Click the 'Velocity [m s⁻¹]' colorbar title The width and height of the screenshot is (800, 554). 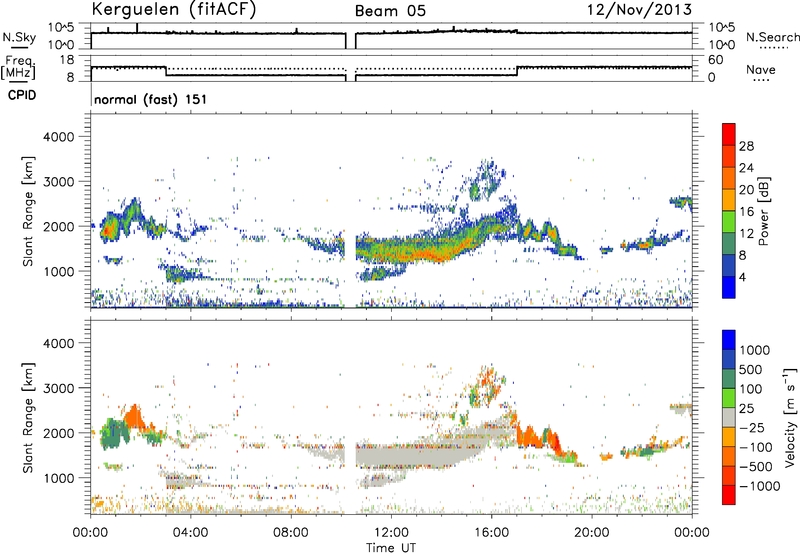(790, 417)
